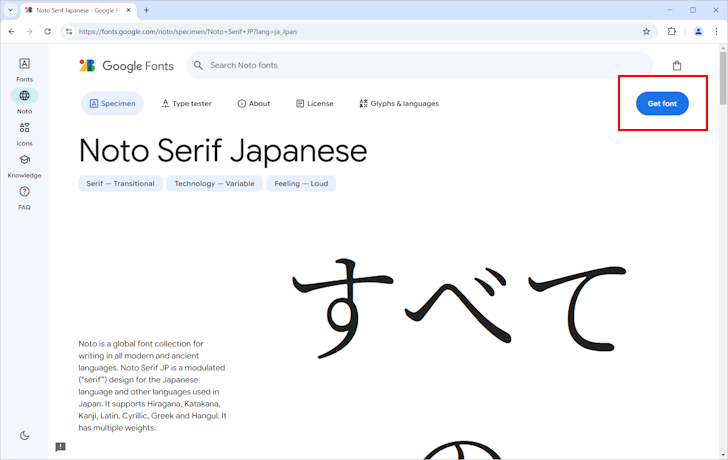Screen dimensions: 728x460
Task: Click the feedback icon at bottom left
Action: click(x=60, y=447)
